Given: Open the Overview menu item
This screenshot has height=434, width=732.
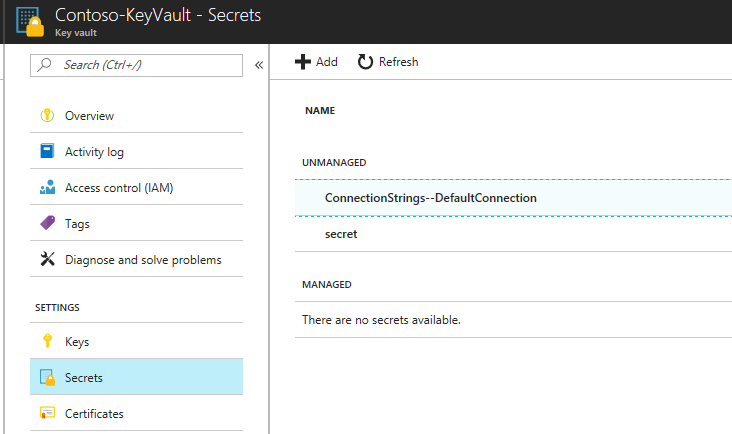Looking at the screenshot, I should (x=89, y=116).
